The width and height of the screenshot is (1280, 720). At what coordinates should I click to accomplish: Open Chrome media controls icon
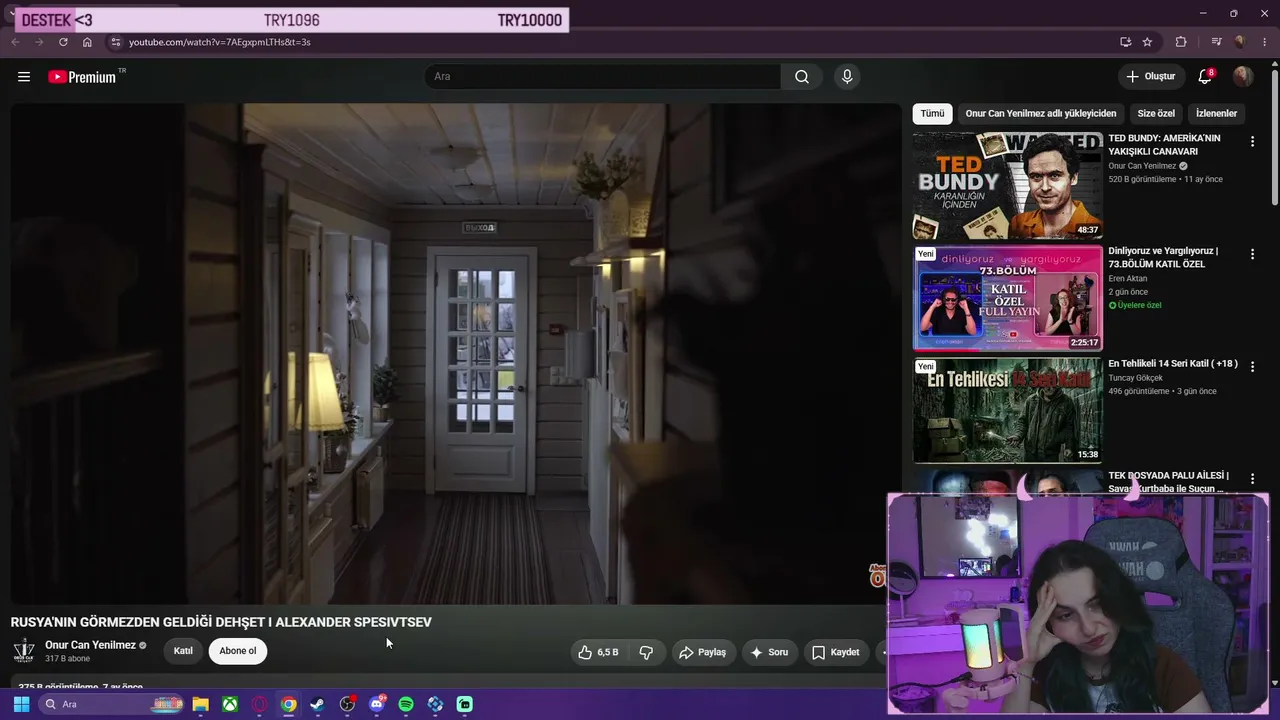(x=1216, y=42)
